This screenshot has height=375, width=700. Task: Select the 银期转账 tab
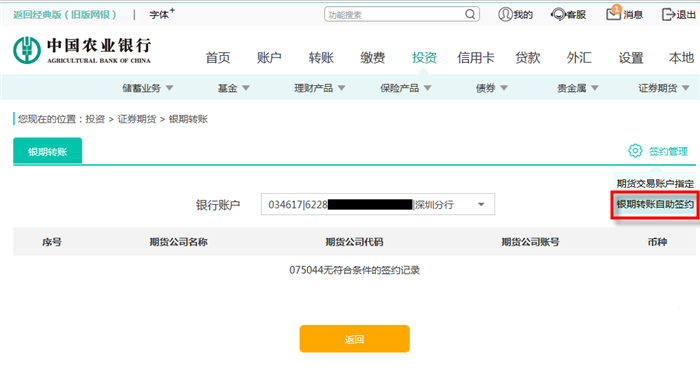(x=47, y=151)
